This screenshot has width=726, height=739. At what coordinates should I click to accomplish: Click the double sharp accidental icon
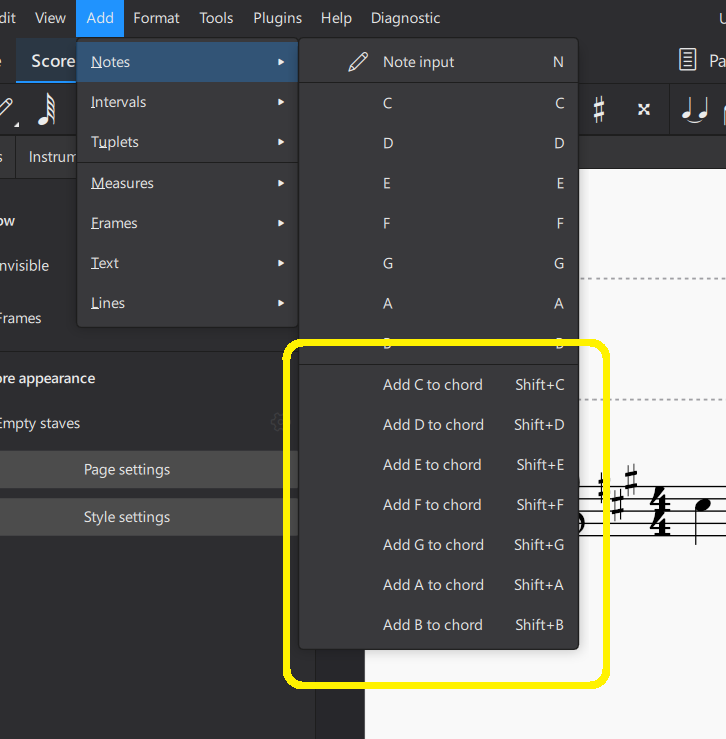[644, 109]
